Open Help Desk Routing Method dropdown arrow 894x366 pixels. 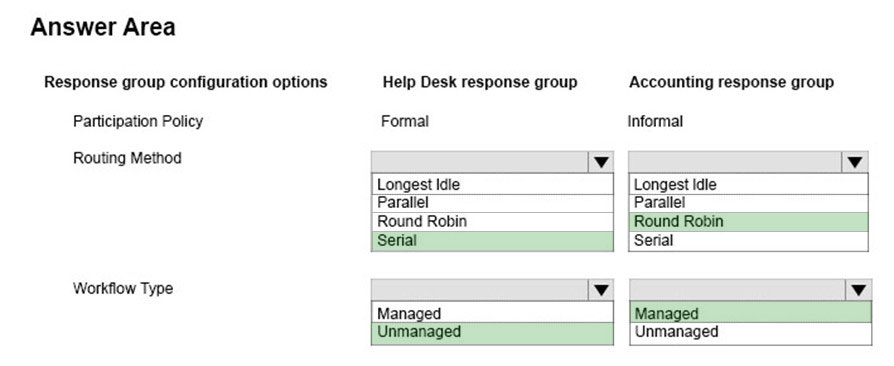(601, 162)
